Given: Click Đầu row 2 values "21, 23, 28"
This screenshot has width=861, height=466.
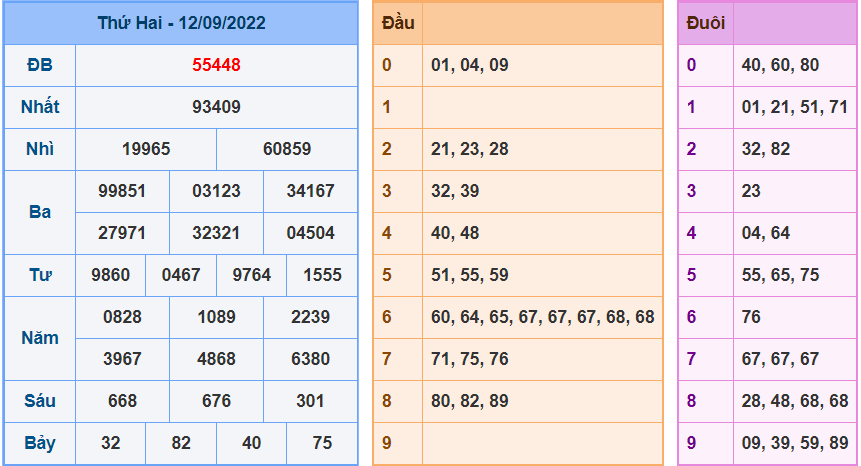Looking at the screenshot, I should [469, 149].
